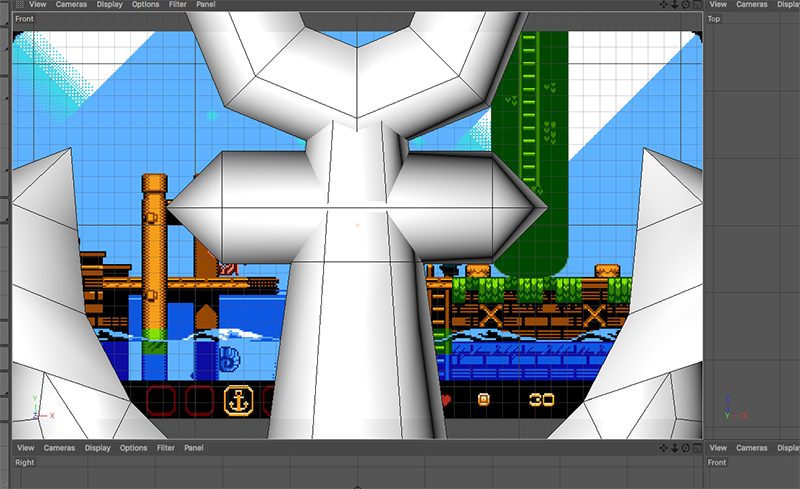The image size is (800, 489).
Task: Click the Front label in the viewport under Top
Action: [716, 462]
